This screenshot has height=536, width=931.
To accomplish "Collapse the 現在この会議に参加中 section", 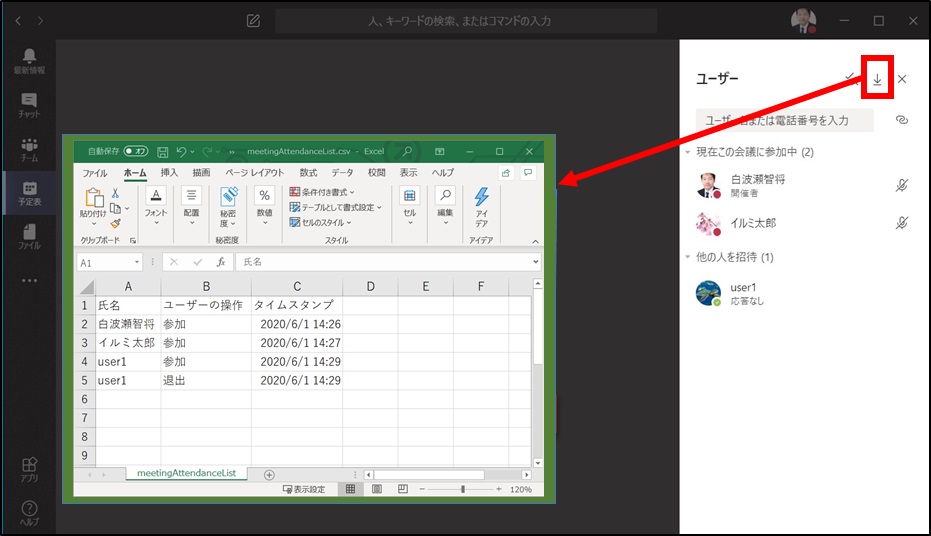I will pyautogui.click(x=688, y=152).
